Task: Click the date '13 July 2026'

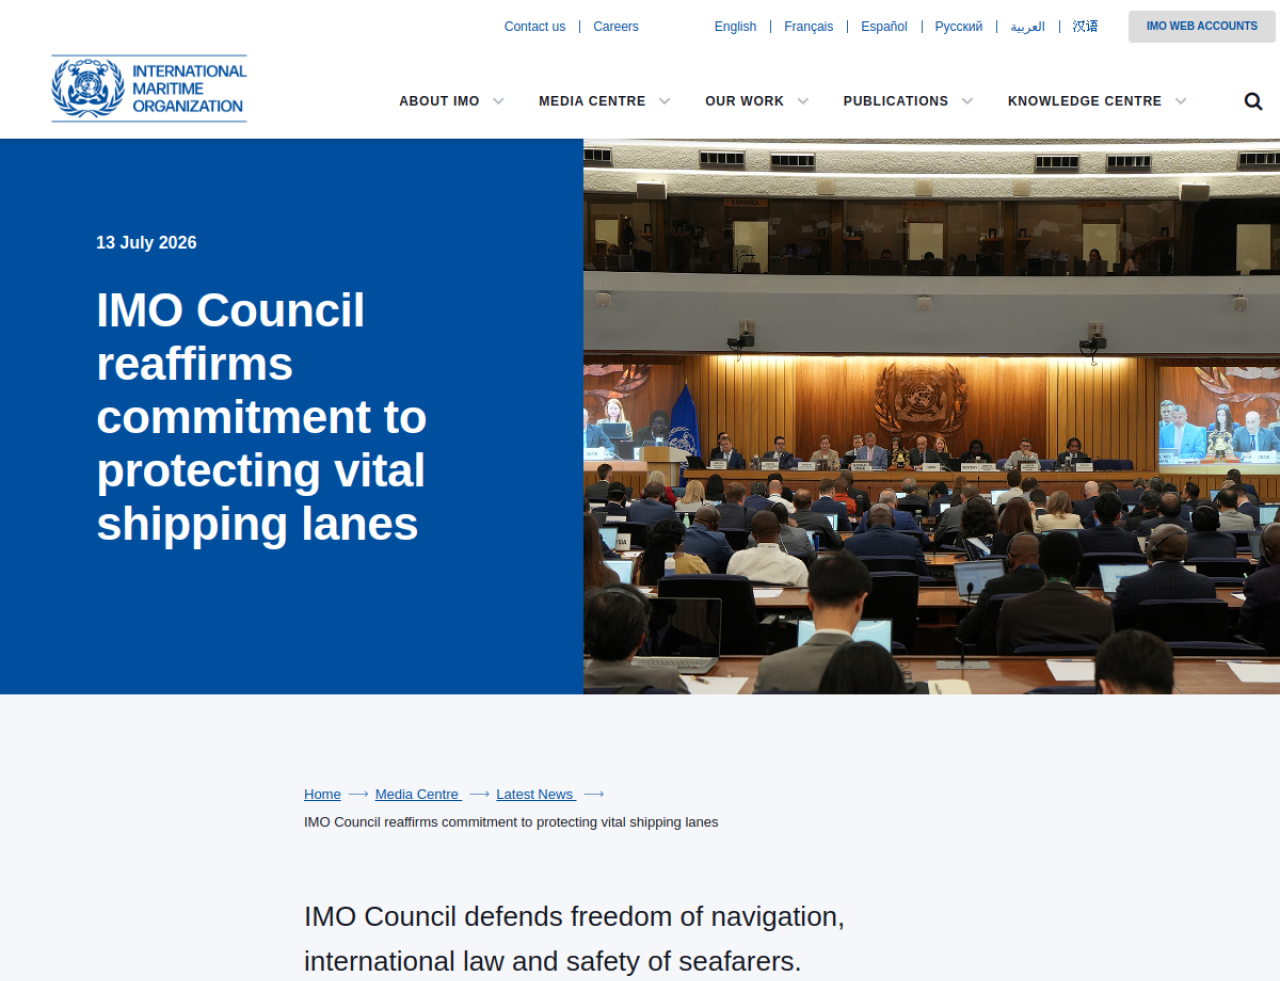Action: tap(146, 243)
